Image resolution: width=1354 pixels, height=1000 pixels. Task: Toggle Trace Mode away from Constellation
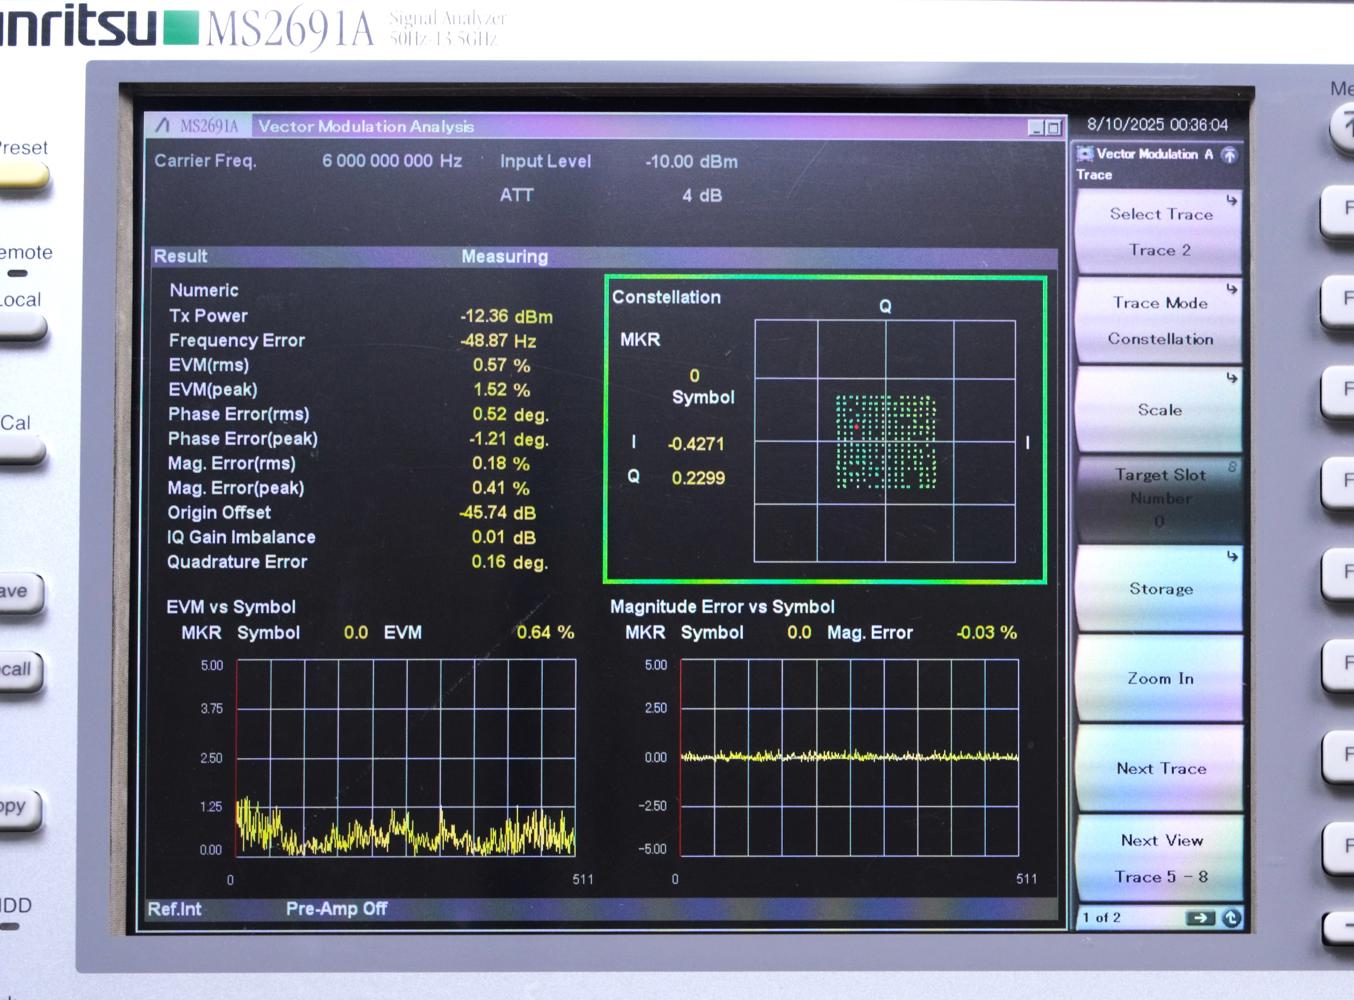pyautogui.click(x=1157, y=320)
